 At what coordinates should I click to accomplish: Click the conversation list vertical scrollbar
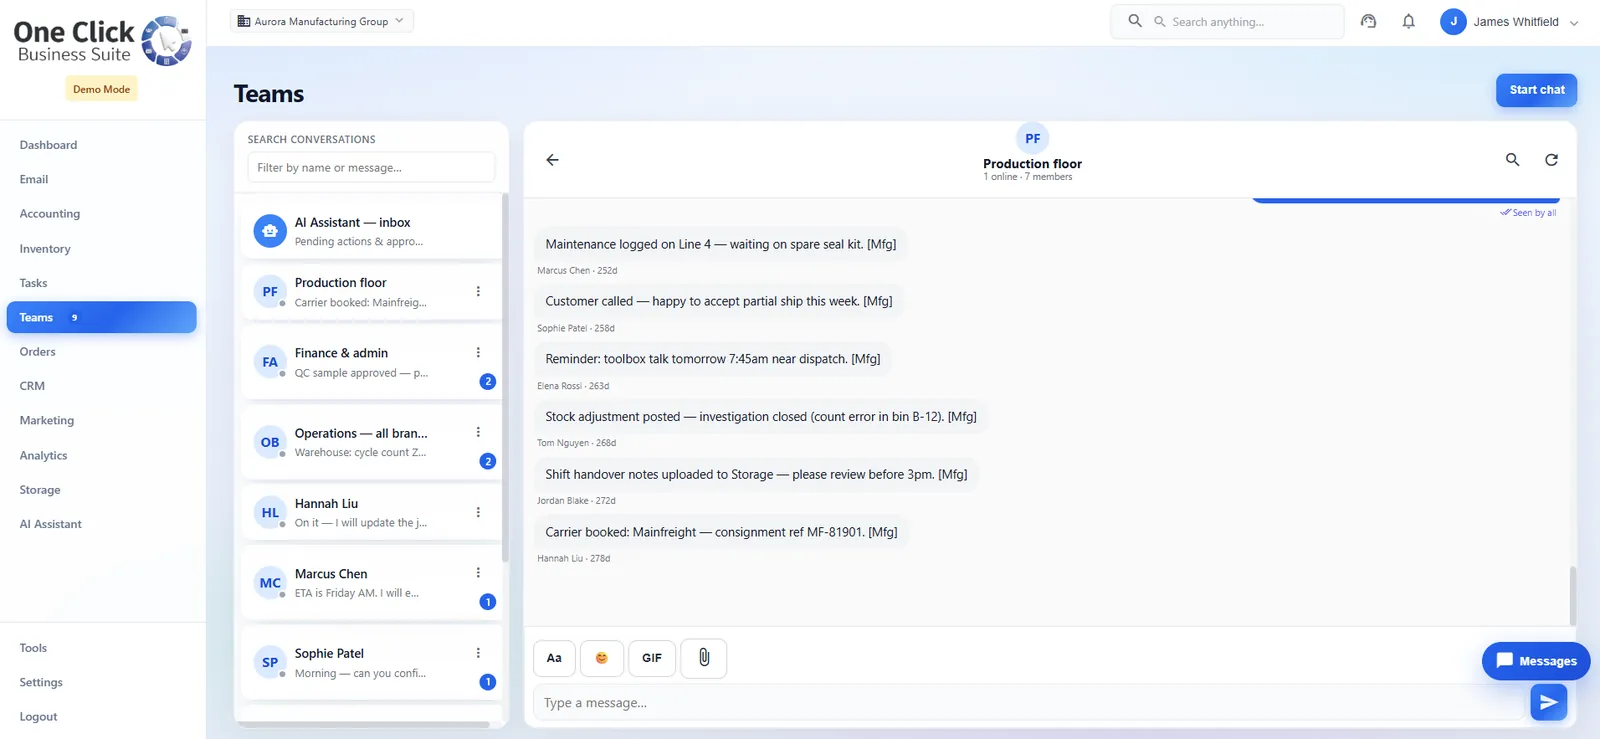[x=505, y=378]
